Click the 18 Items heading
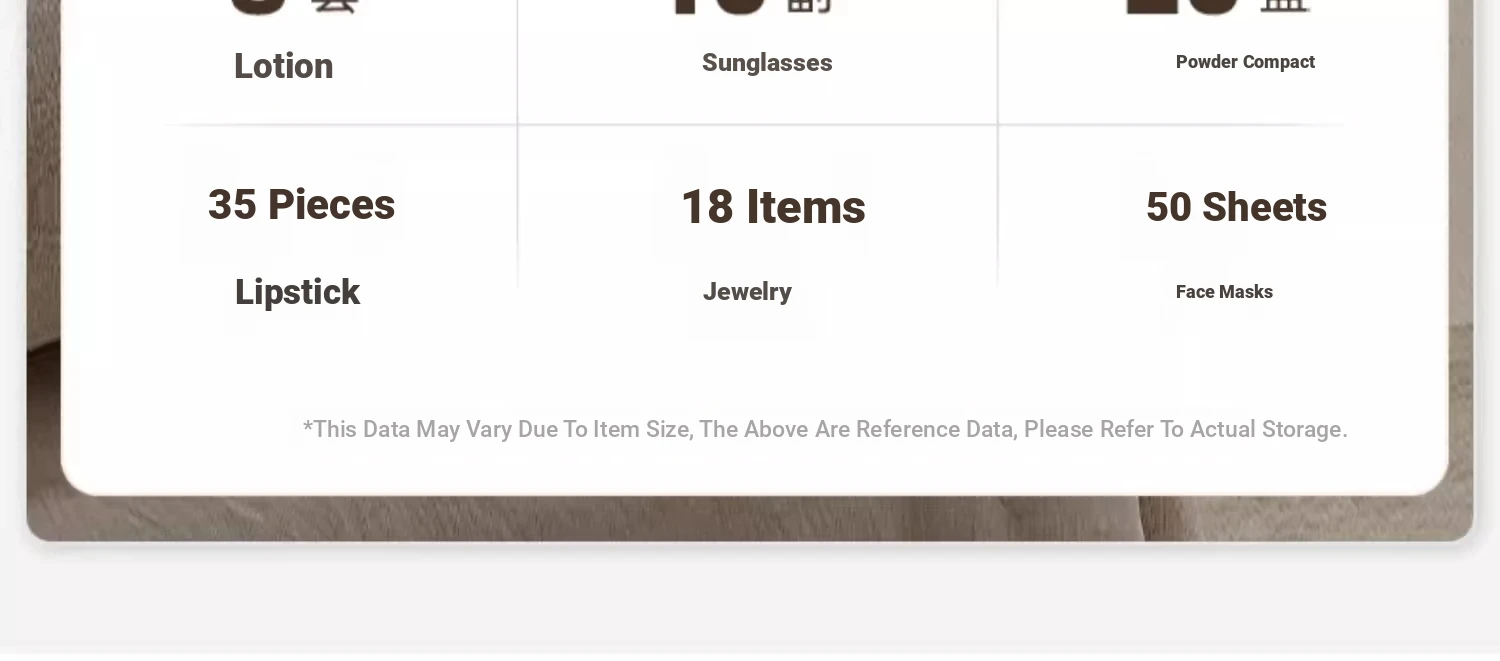The height and width of the screenshot is (661, 1500). tap(773, 208)
